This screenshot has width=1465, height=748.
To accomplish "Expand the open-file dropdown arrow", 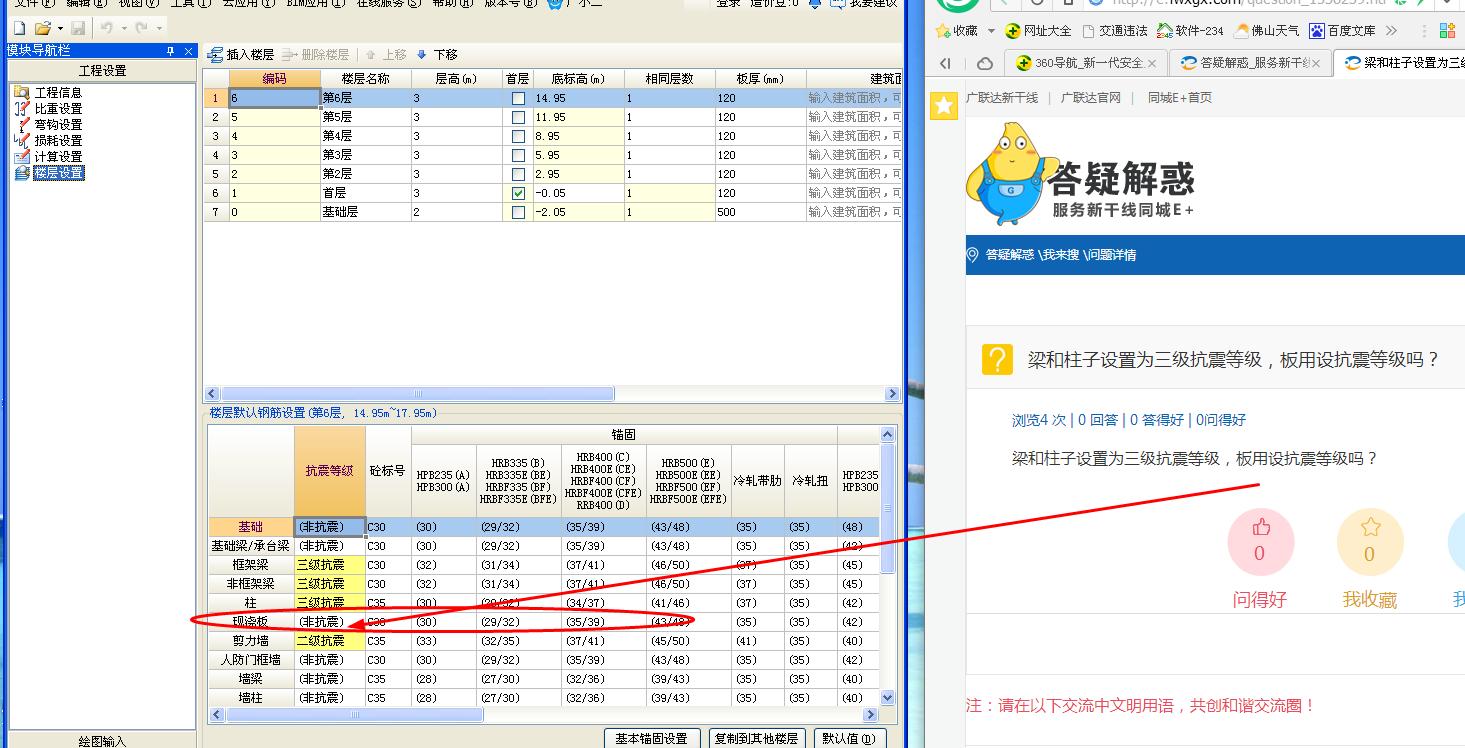I will pos(60,29).
